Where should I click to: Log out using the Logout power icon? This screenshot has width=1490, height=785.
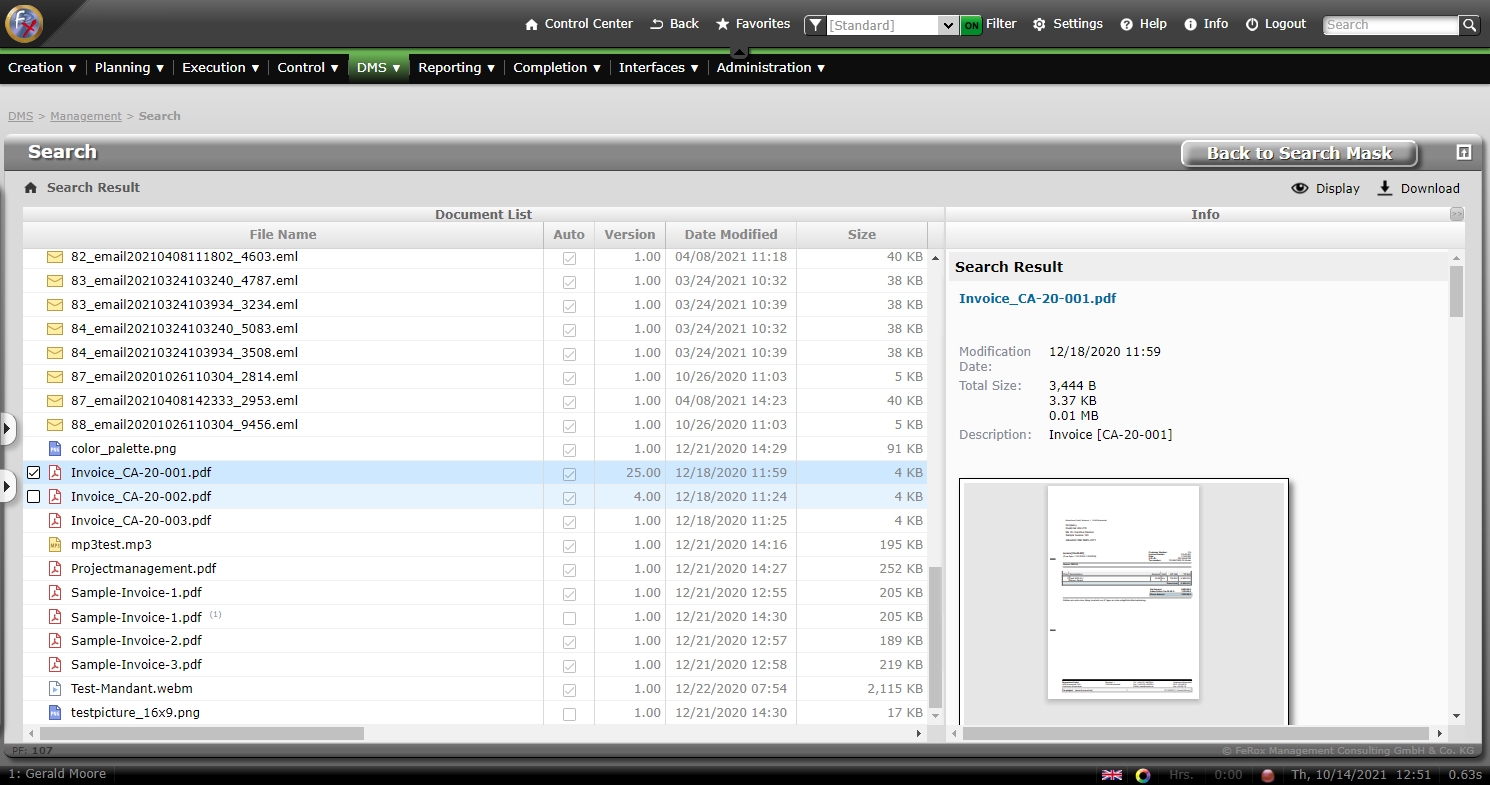coord(1276,24)
